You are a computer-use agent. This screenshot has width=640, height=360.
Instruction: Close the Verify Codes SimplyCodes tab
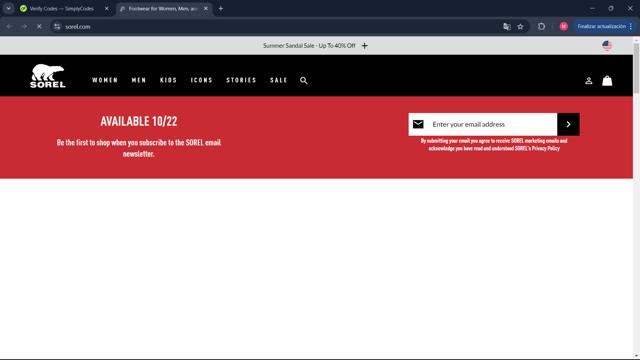[x=107, y=9]
